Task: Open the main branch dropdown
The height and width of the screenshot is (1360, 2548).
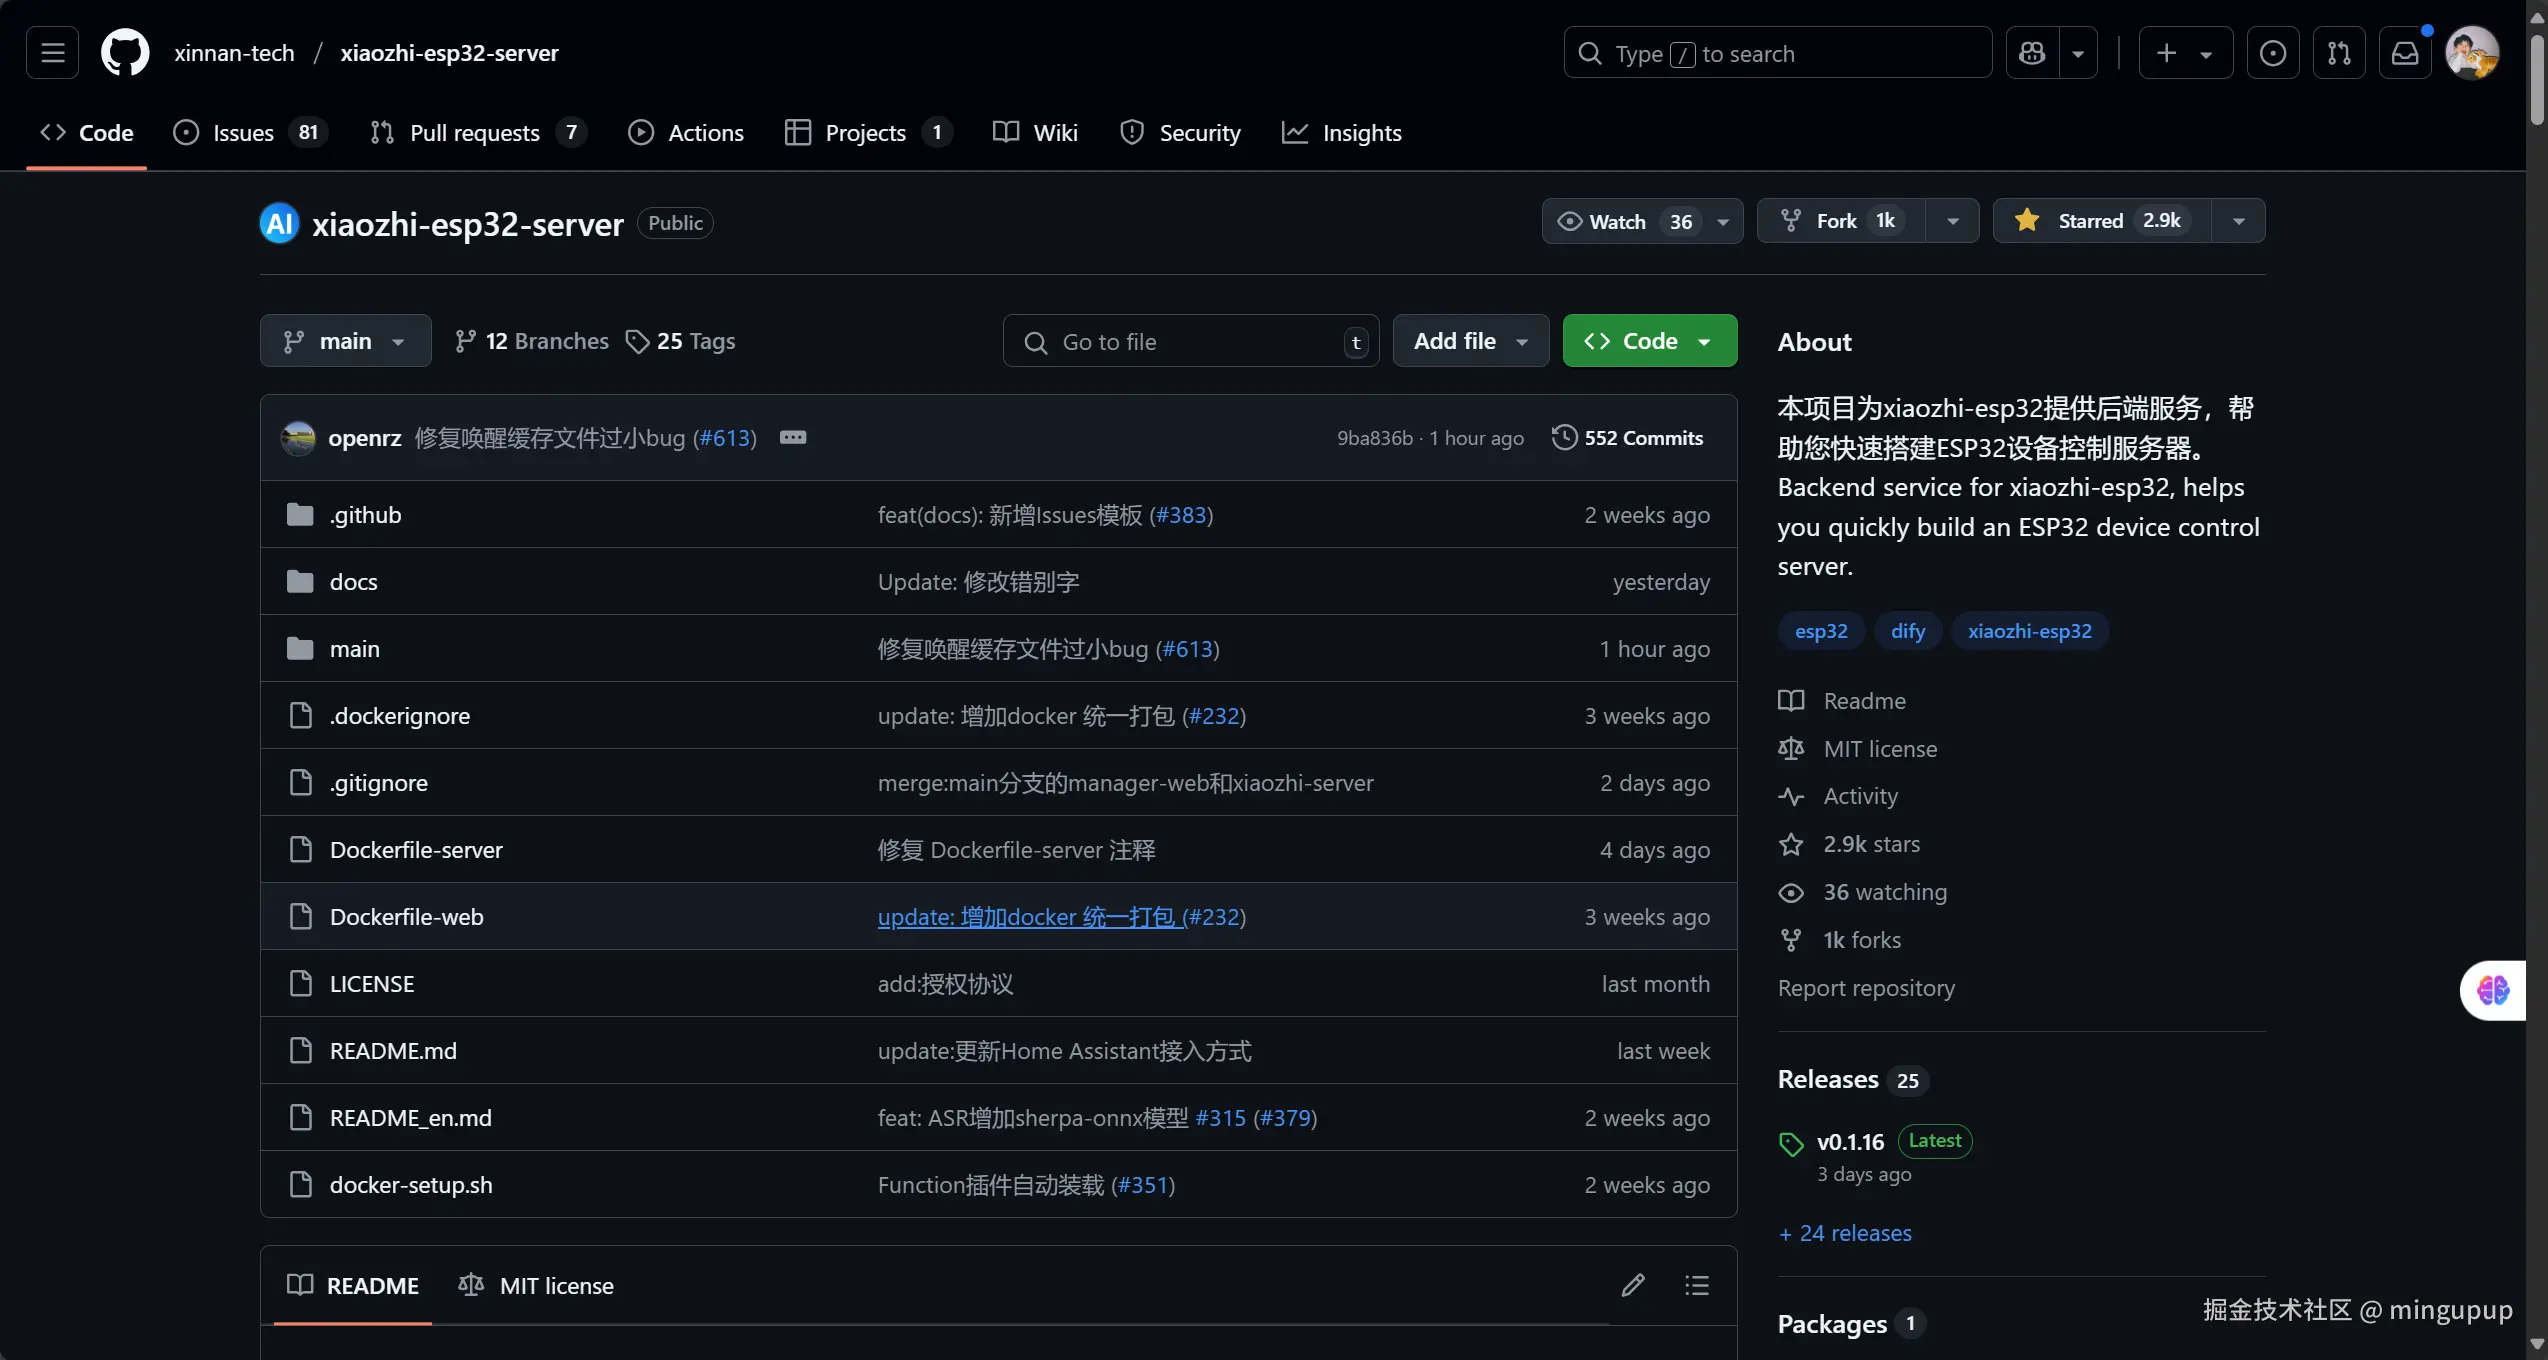Action: (345, 341)
